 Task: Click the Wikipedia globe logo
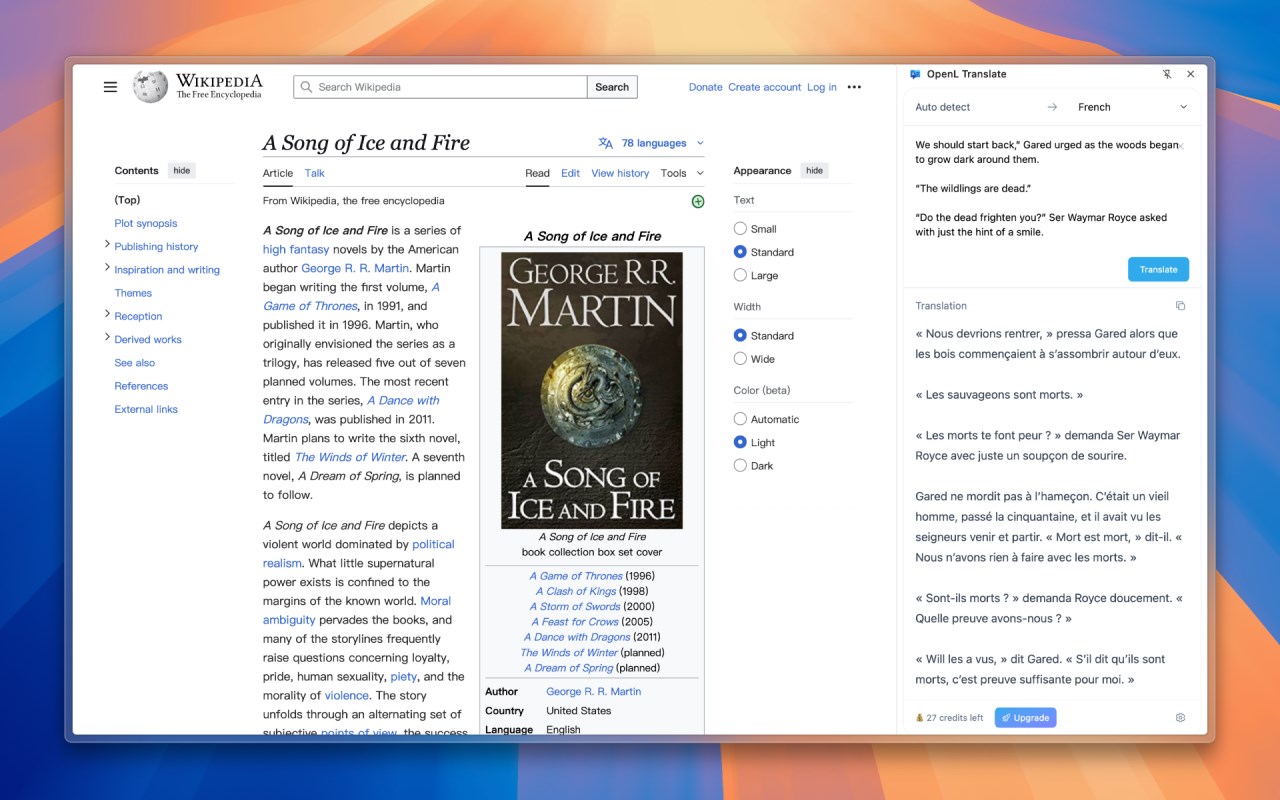pyautogui.click(x=150, y=87)
